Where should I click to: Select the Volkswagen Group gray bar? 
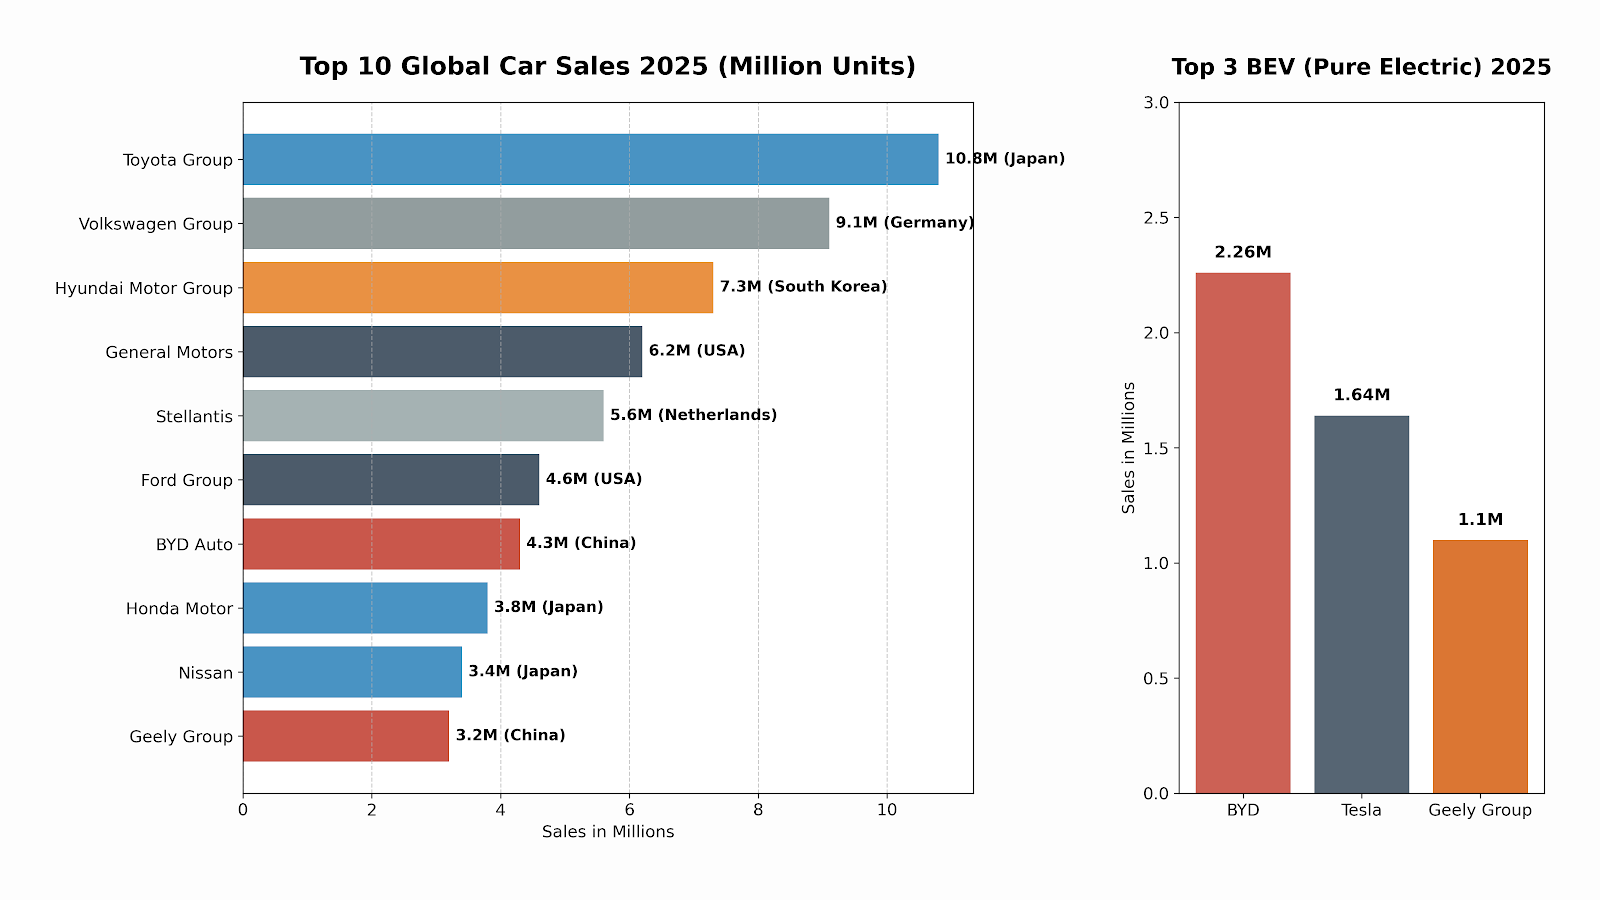[535, 223]
